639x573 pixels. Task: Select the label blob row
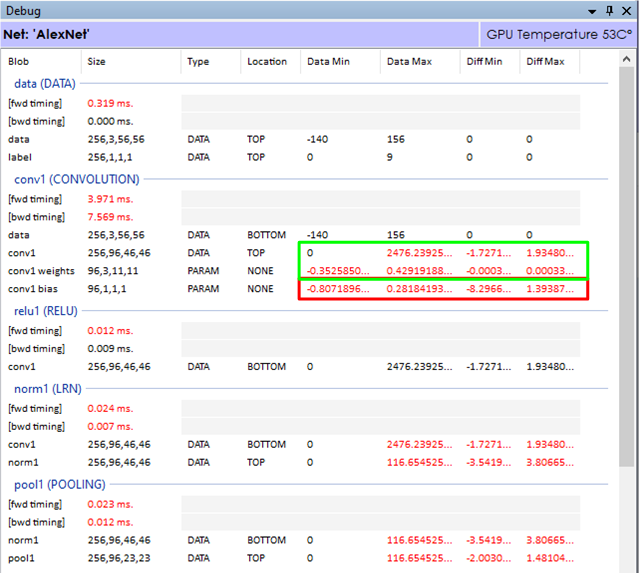(x=293, y=157)
